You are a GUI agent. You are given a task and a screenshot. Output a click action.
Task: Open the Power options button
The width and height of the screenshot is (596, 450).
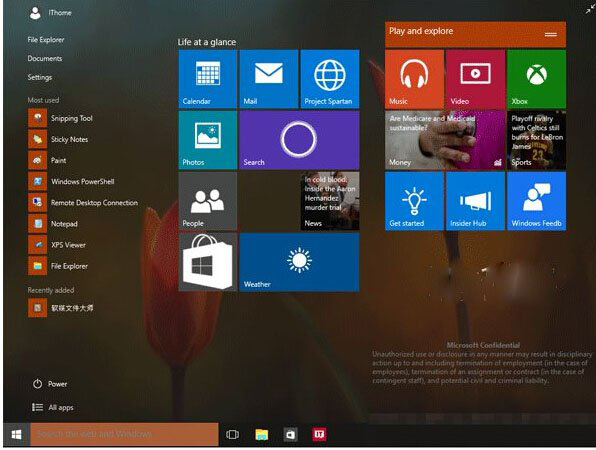point(50,384)
